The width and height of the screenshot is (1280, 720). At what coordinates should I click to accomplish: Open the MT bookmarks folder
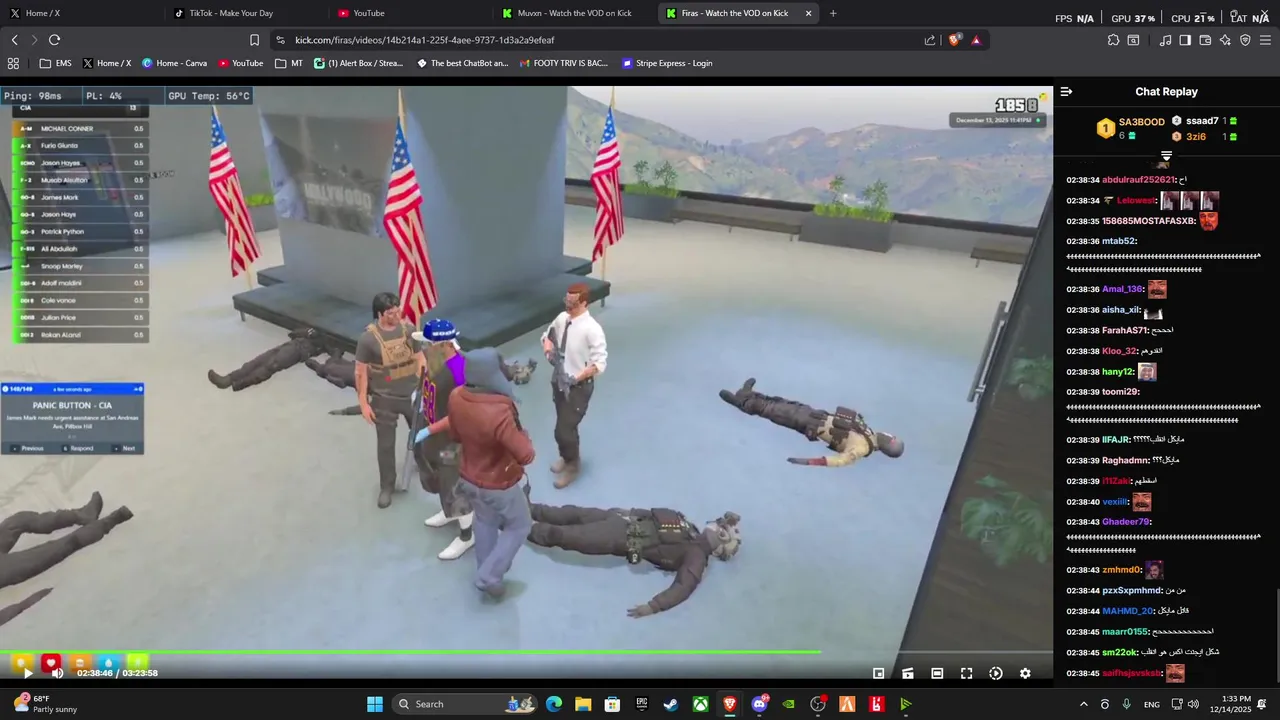coord(289,63)
